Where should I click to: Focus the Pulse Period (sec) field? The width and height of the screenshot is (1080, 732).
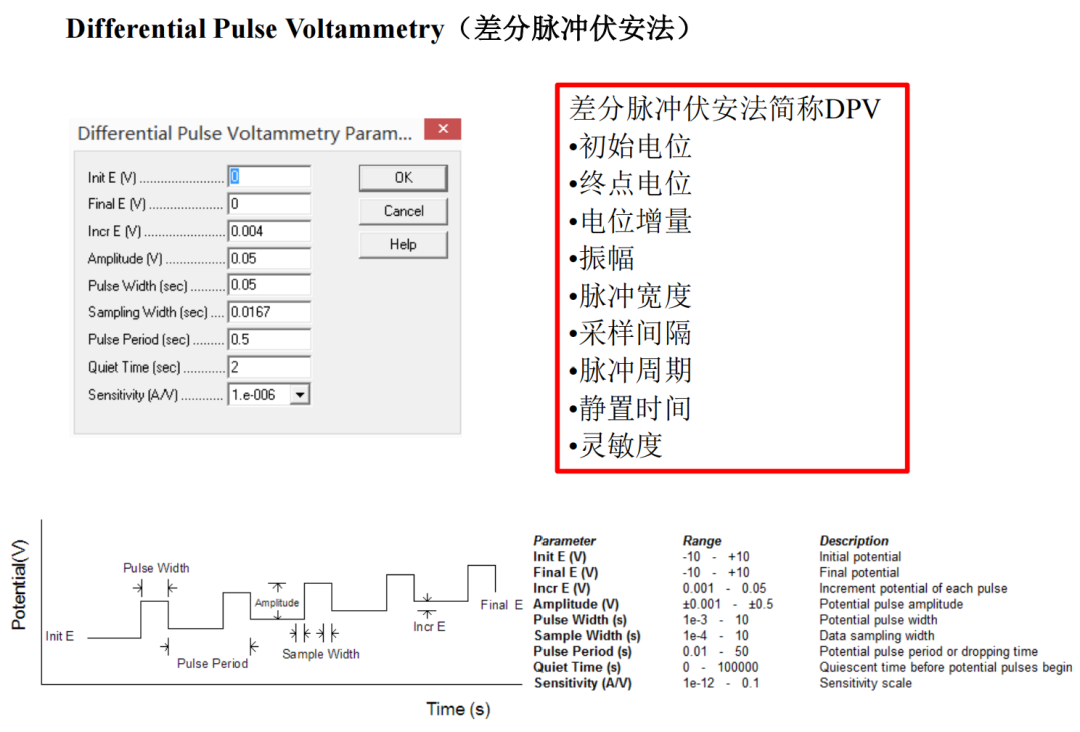click(269, 339)
